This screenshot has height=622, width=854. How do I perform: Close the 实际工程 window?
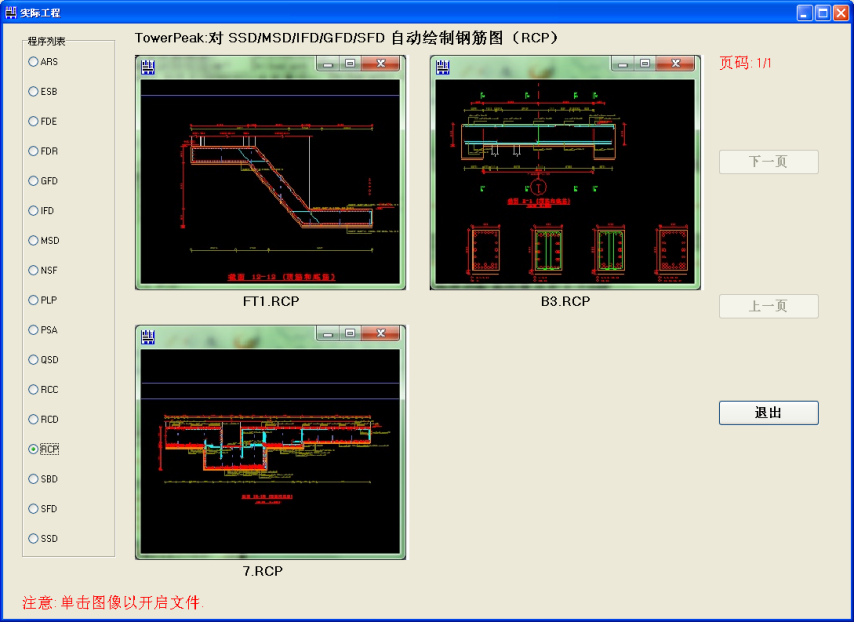(840, 13)
